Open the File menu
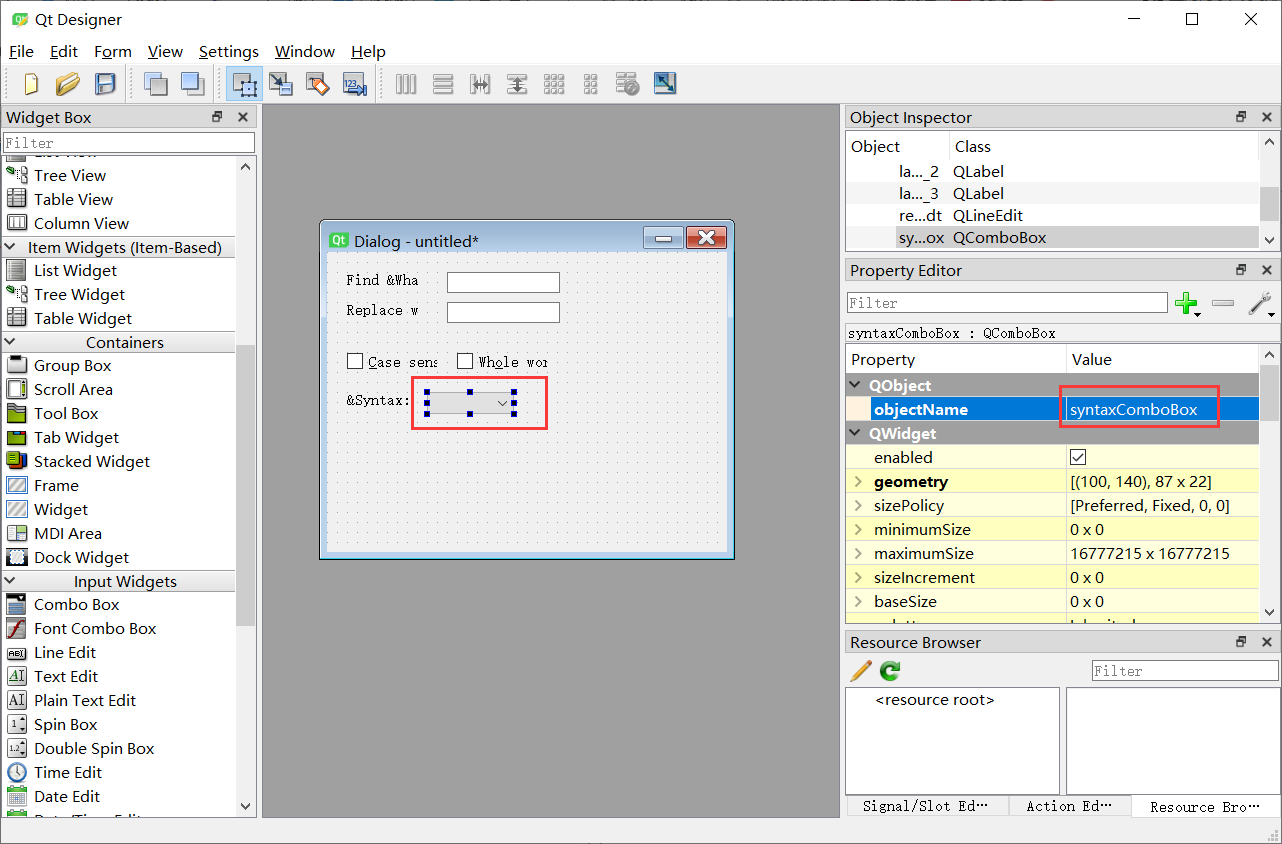This screenshot has width=1282, height=844. click(x=21, y=51)
